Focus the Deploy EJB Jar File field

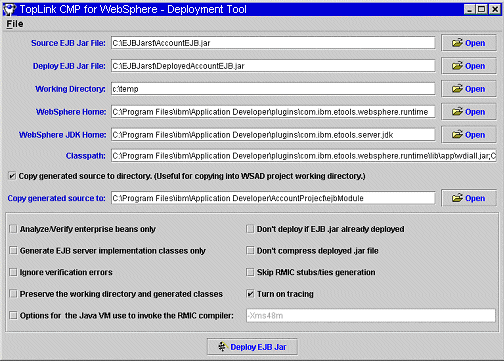click(273, 66)
